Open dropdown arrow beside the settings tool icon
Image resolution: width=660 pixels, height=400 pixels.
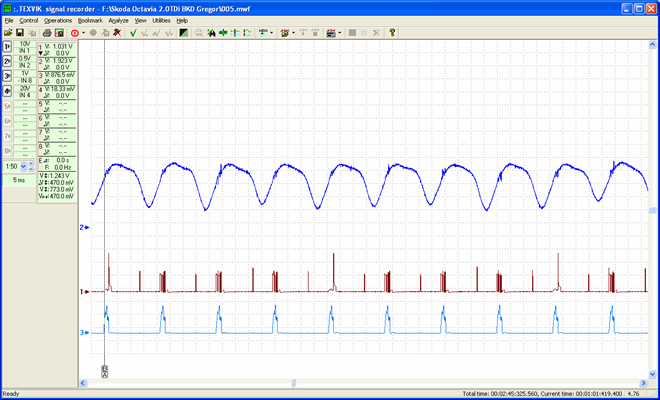coord(293,33)
